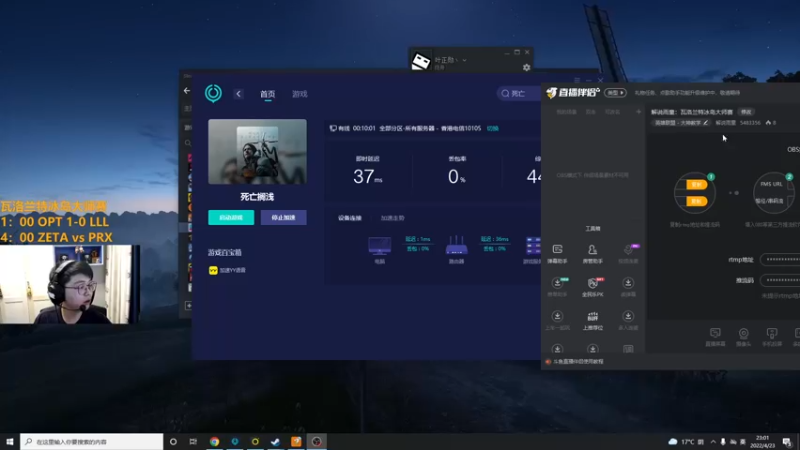800x450 pixels.
Task: Click the 游戏百宝箱 heading
Action: pyautogui.click(x=224, y=253)
